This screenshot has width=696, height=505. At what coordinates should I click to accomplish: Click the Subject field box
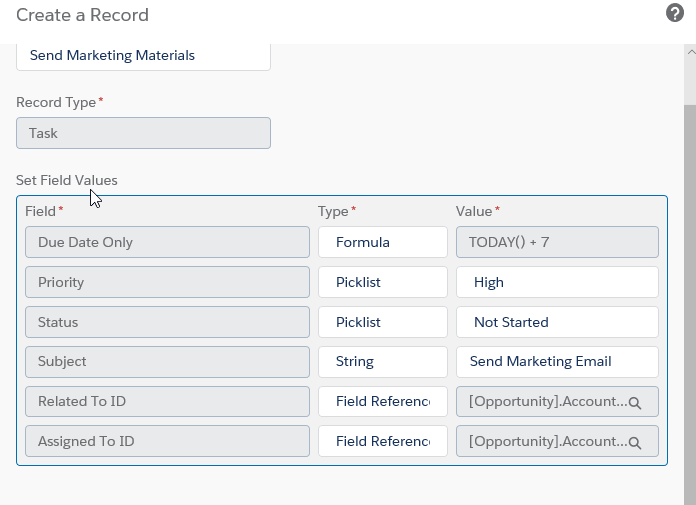tap(167, 361)
